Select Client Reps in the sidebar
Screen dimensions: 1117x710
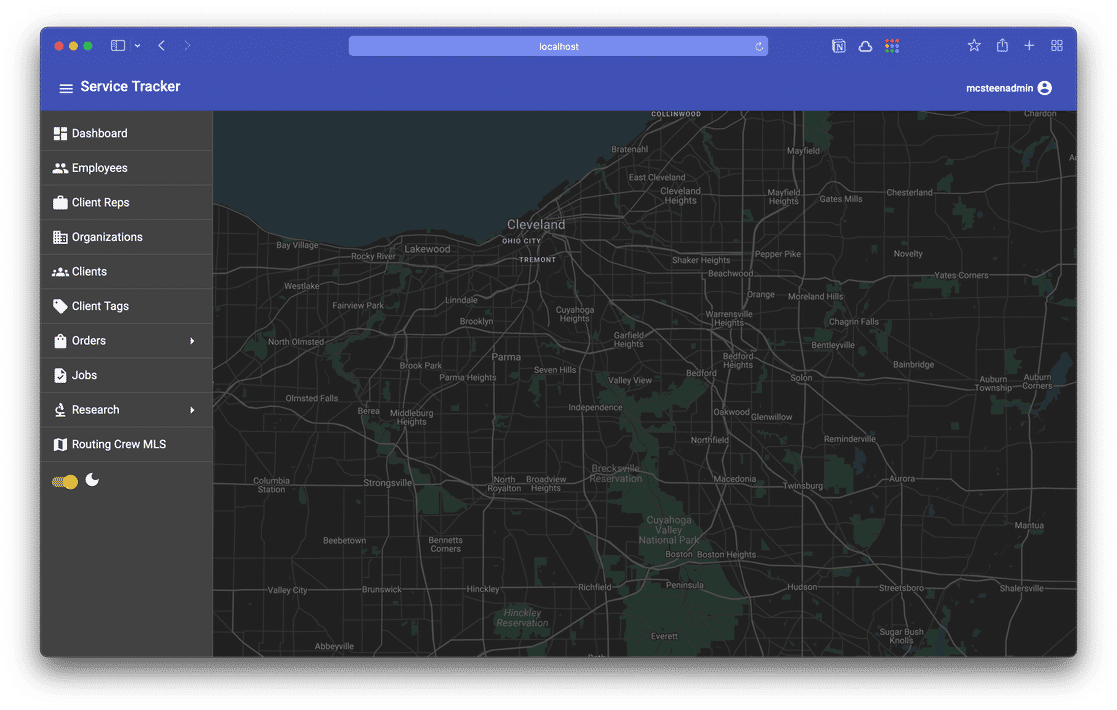[126, 202]
